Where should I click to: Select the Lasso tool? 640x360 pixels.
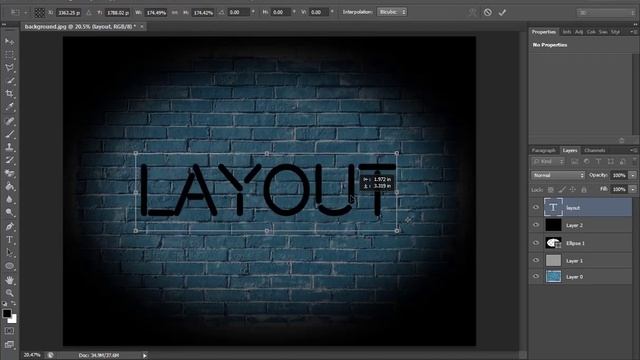pos(9,67)
